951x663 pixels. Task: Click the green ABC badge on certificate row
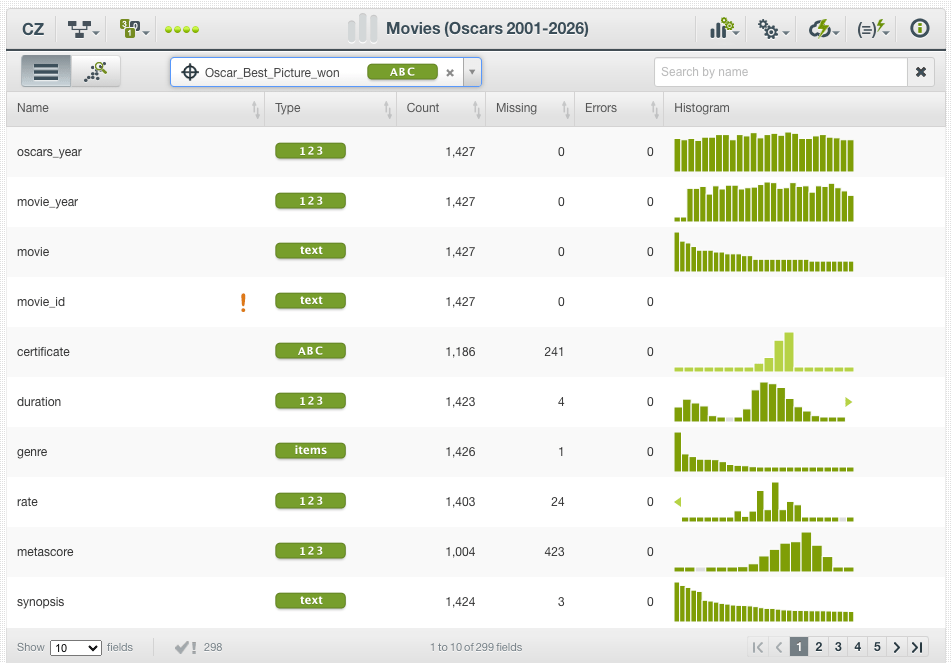311,351
